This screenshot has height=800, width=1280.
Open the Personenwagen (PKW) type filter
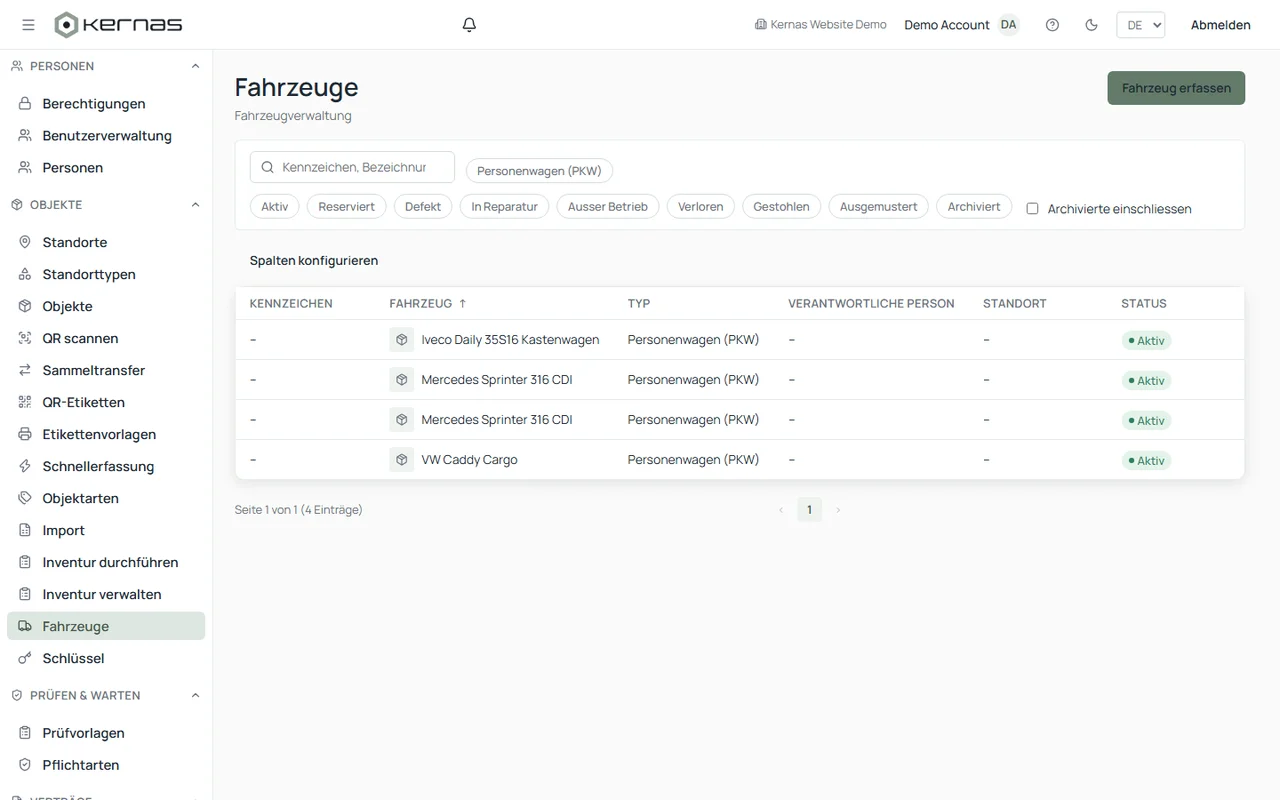coord(539,171)
